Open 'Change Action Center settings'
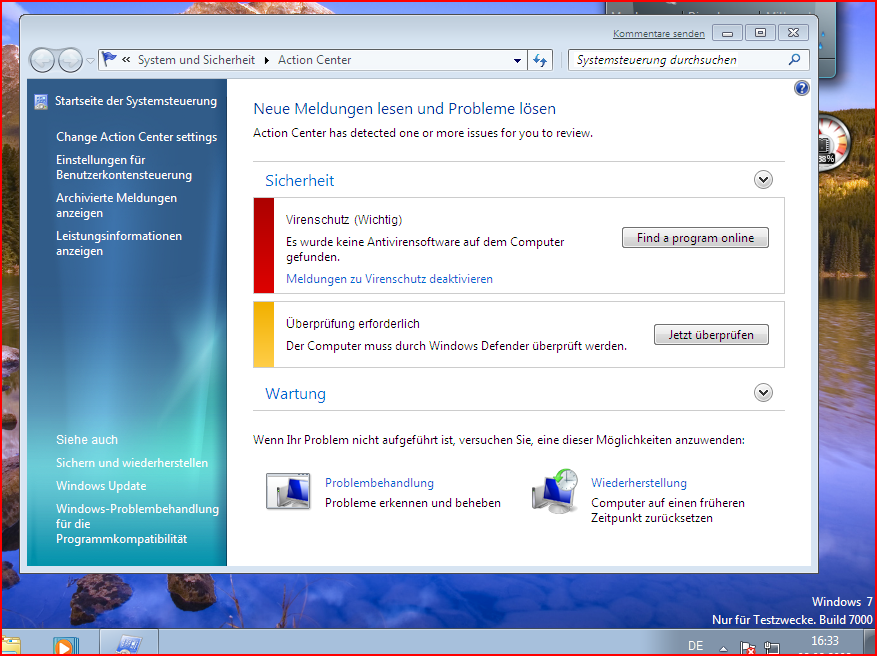Image resolution: width=877 pixels, height=656 pixels. click(136, 137)
